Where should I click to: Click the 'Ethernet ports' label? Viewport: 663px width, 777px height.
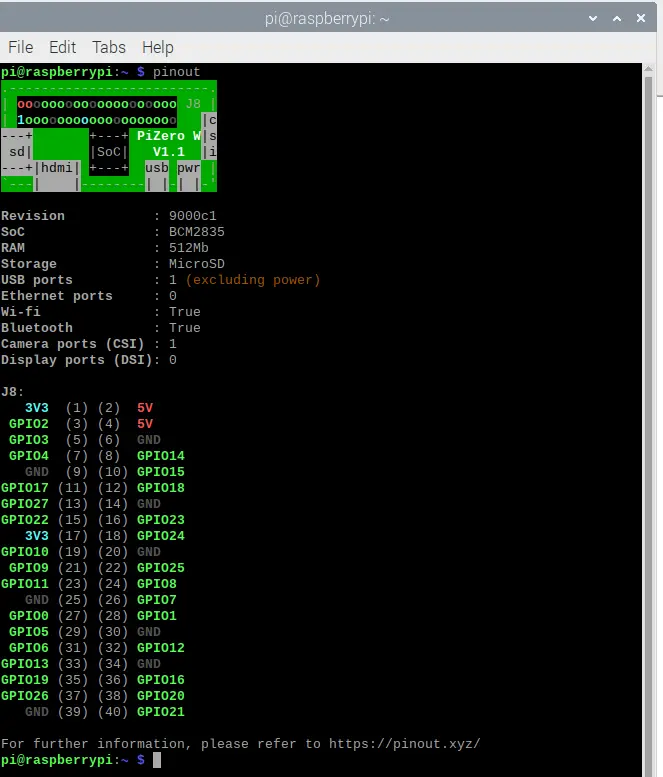point(56,296)
